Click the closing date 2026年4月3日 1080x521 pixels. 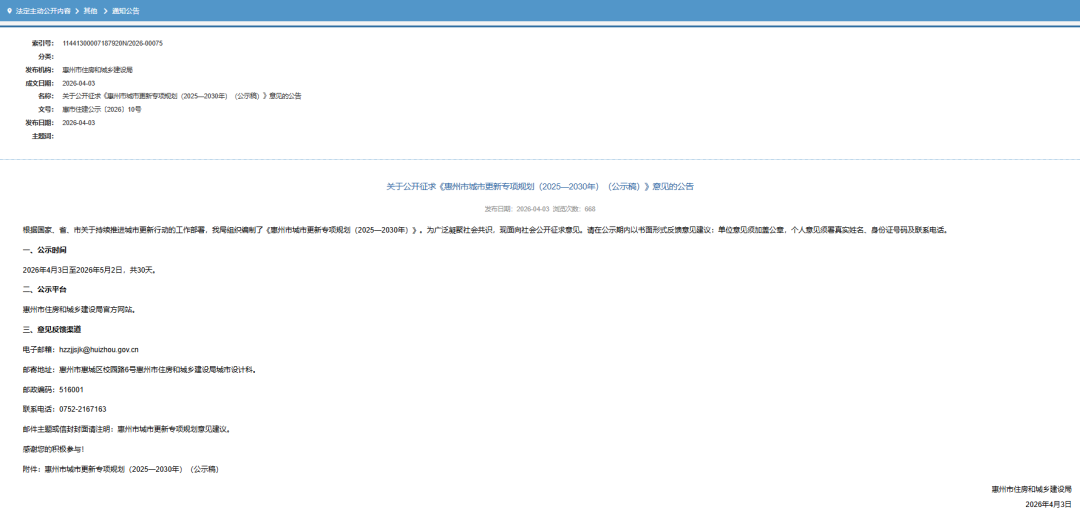pyautogui.click(x=1048, y=504)
